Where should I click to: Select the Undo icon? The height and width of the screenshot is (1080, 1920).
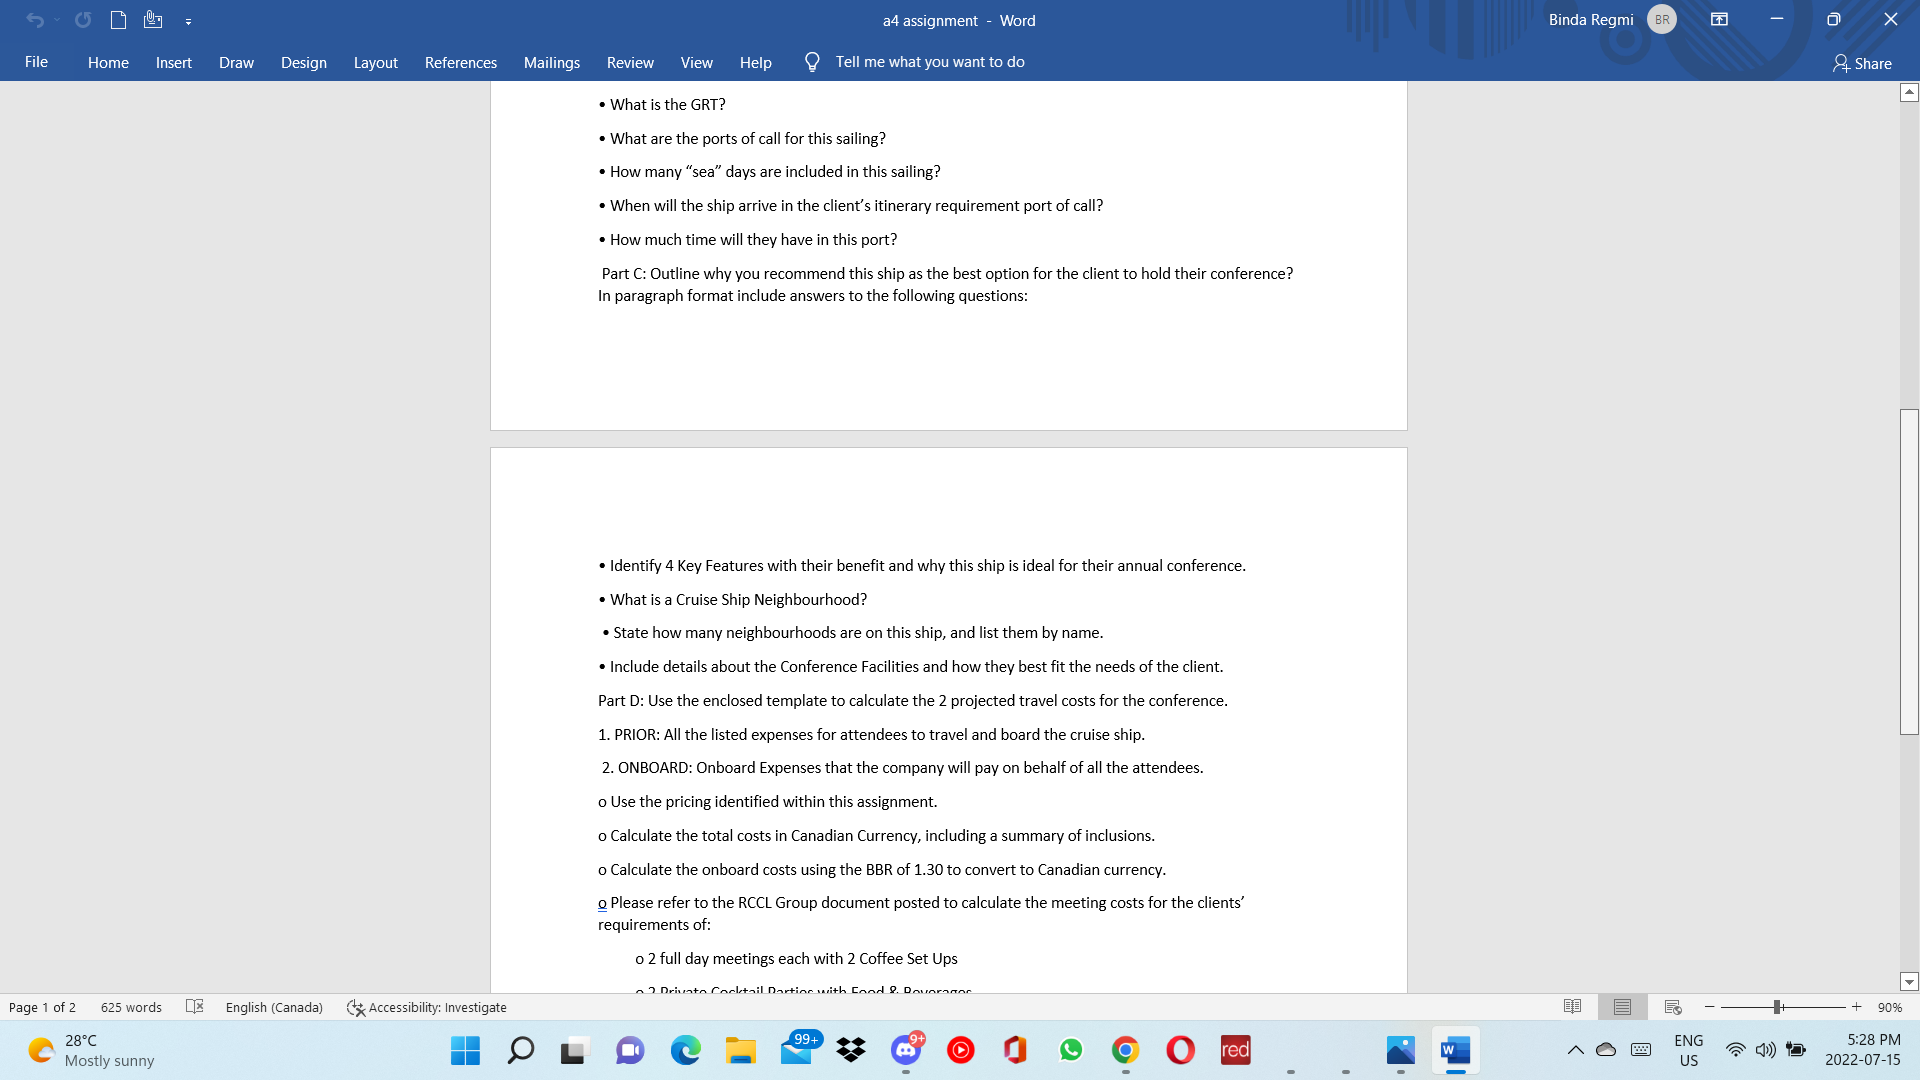pos(37,20)
